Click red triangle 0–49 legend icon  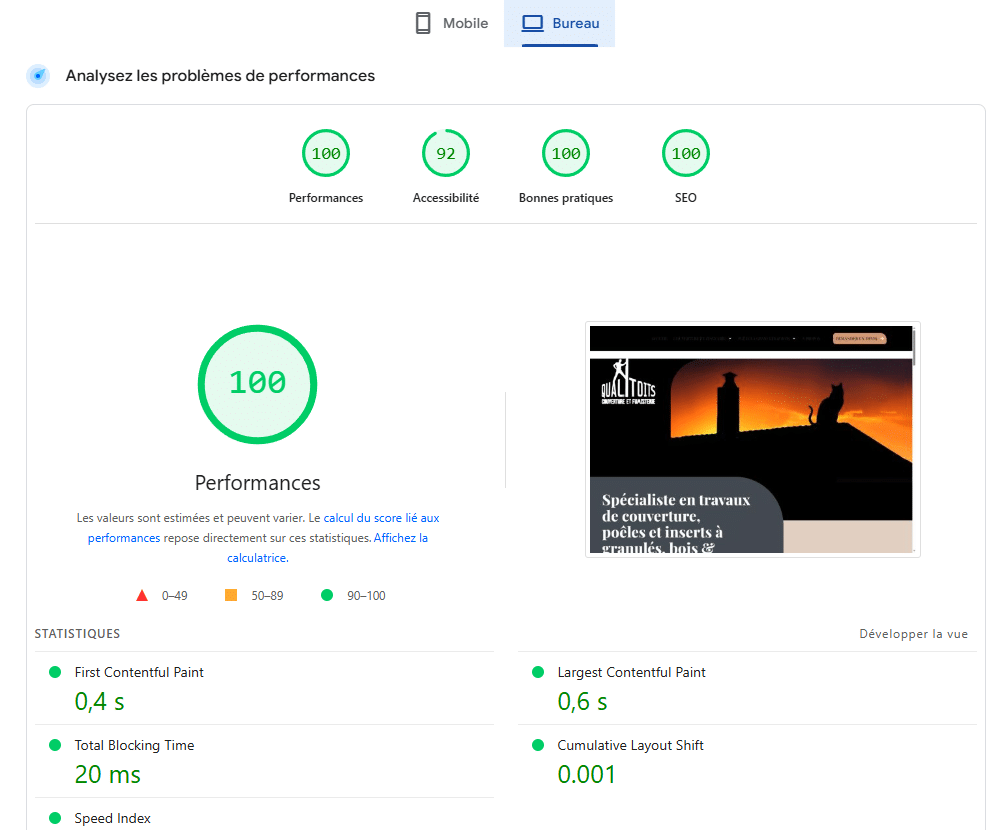coord(142,596)
